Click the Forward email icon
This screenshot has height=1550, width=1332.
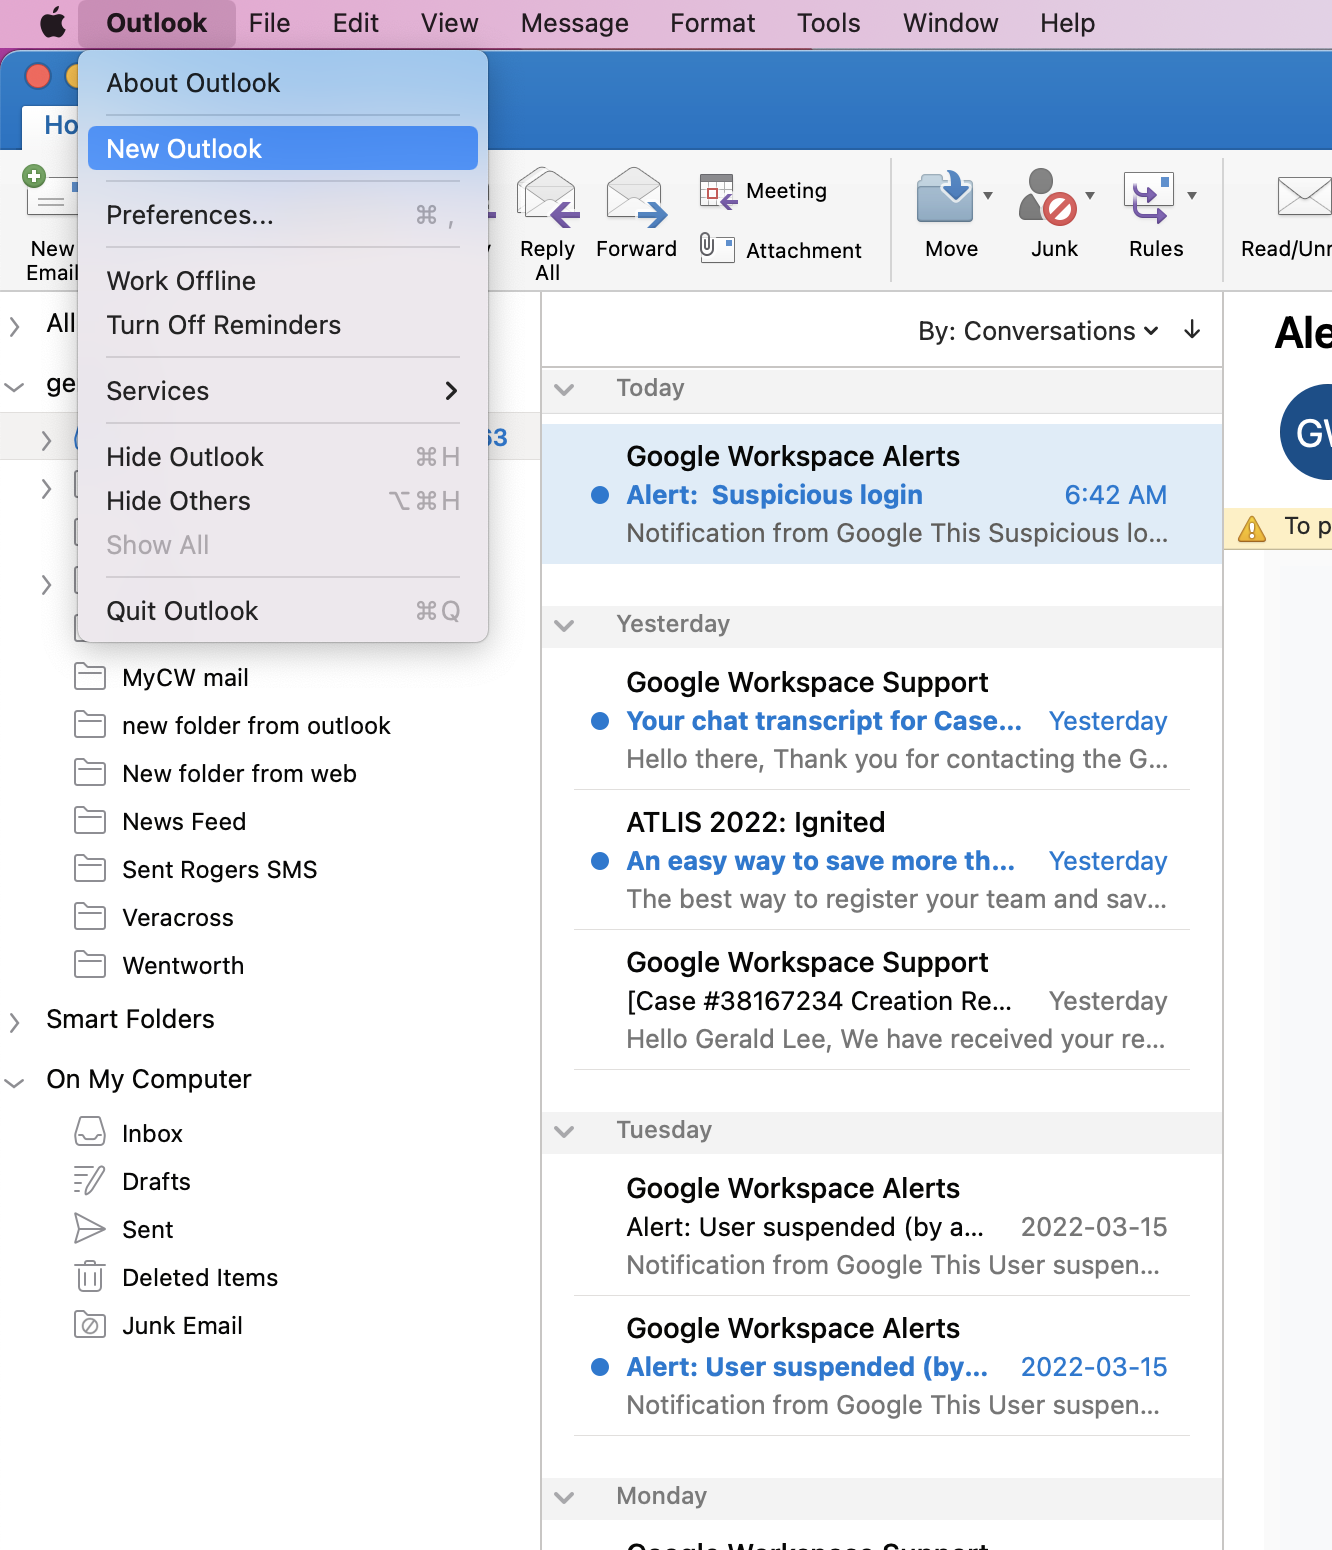(636, 198)
